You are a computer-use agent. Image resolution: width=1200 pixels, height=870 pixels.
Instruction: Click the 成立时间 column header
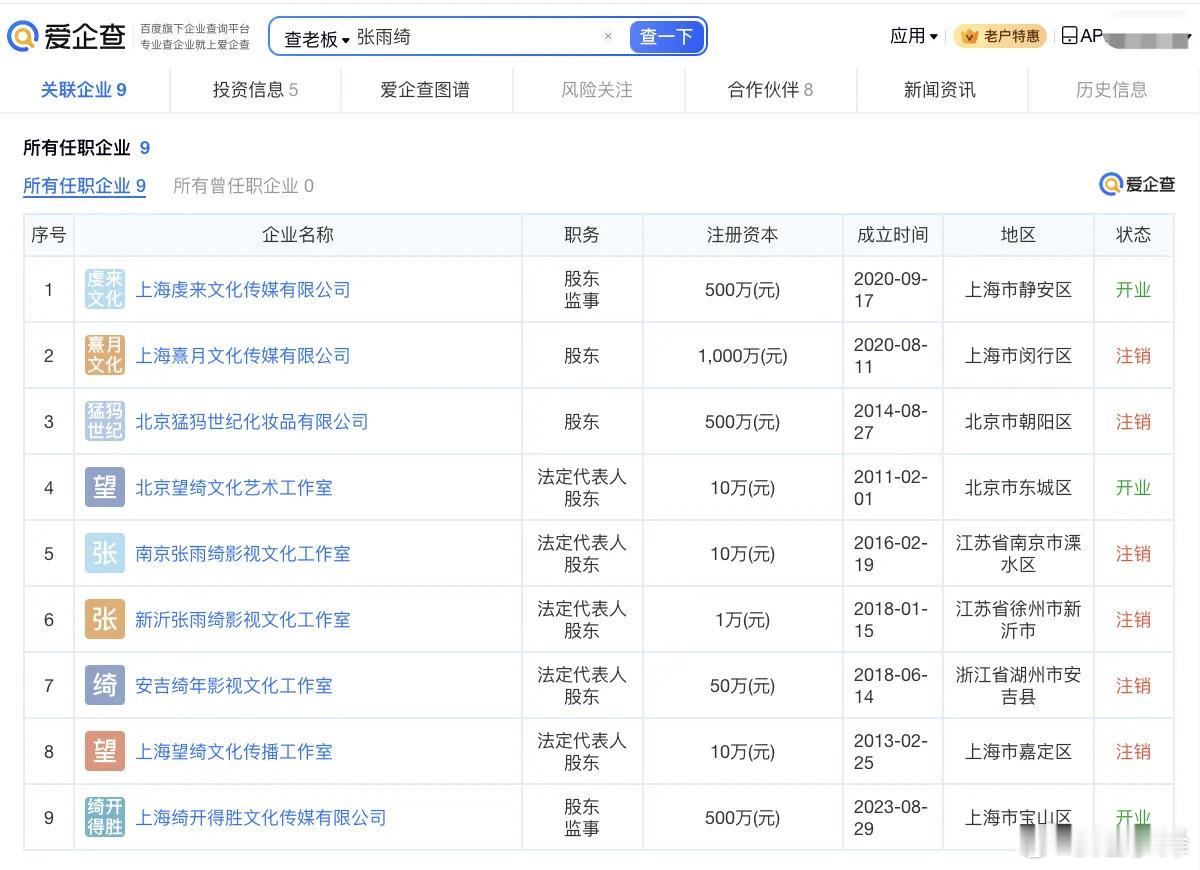coord(892,235)
